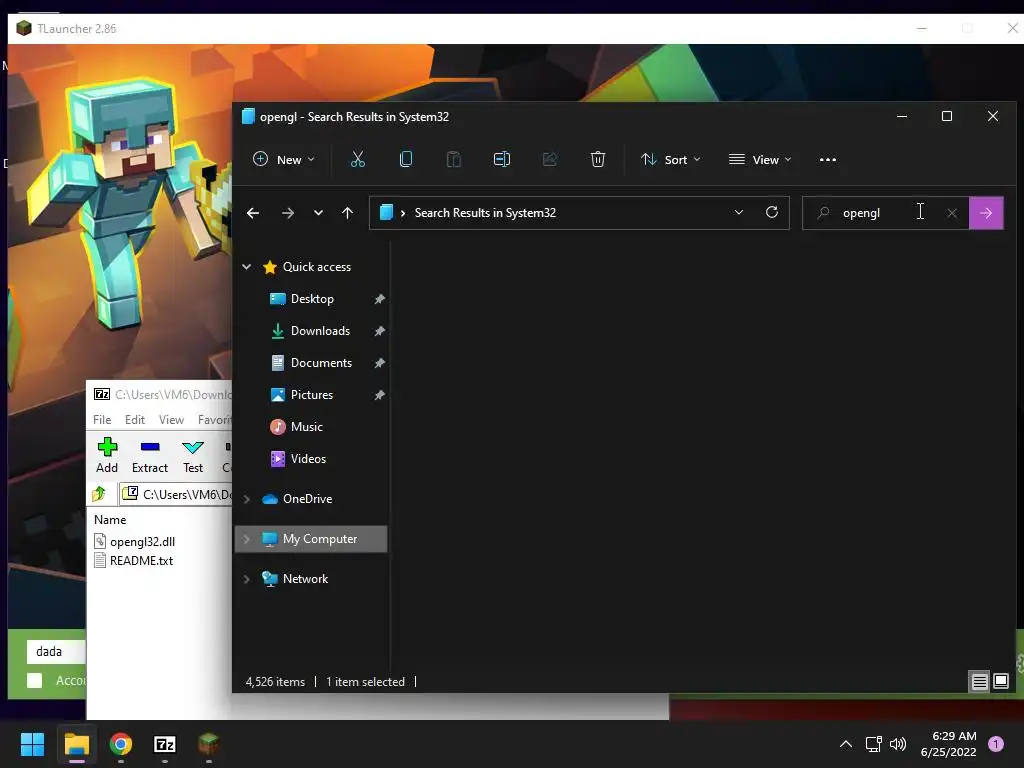This screenshot has height=768, width=1024.
Task: Click the Paste clipboard icon in Explorer
Action: [454, 159]
